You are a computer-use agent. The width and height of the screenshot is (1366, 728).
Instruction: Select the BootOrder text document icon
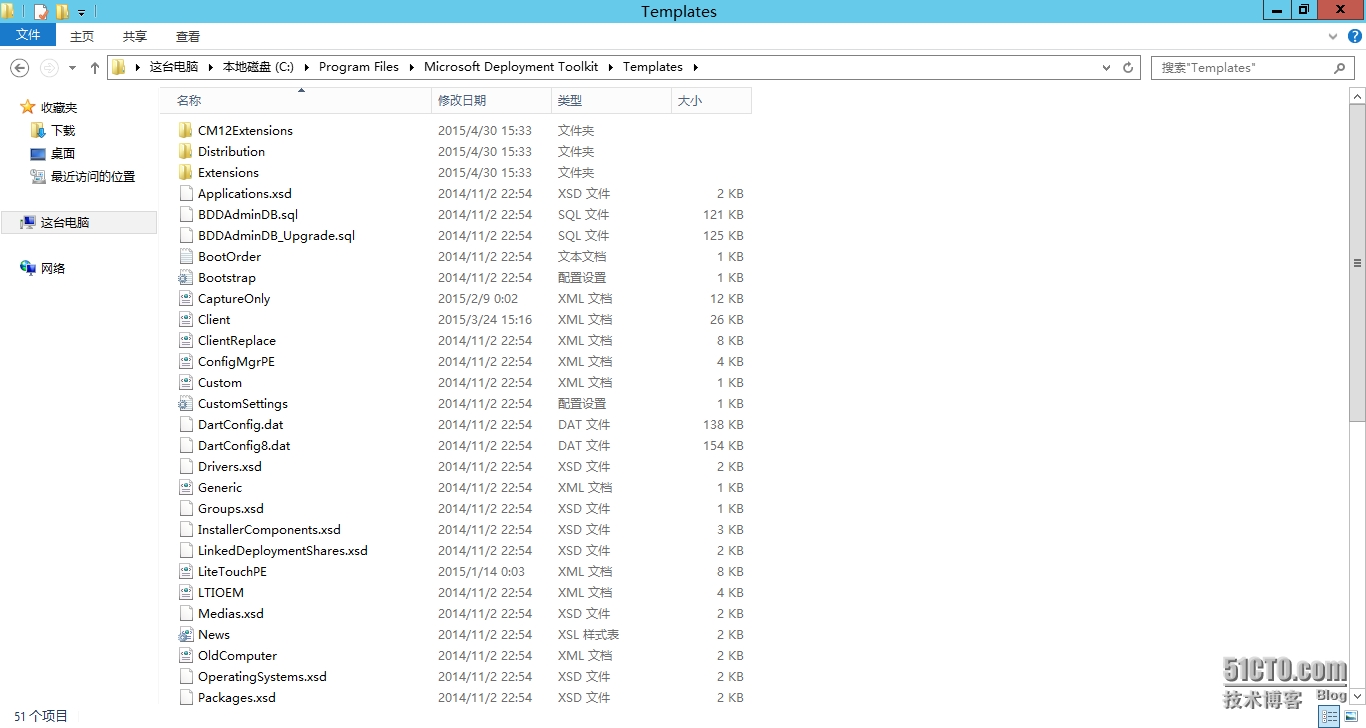click(185, 256)
